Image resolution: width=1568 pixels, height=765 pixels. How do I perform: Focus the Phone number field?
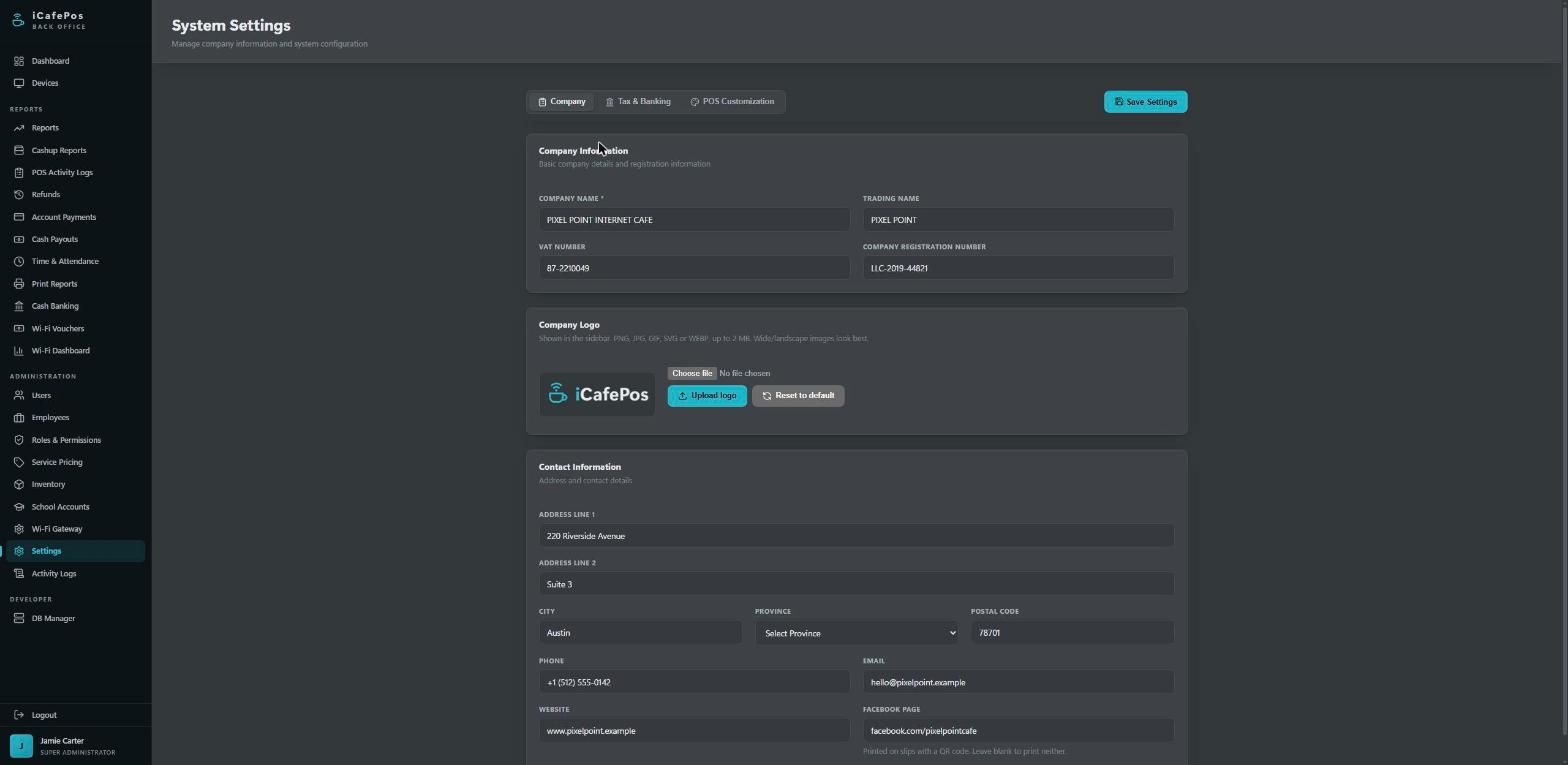pyautogui.click(x=694, y=682)
